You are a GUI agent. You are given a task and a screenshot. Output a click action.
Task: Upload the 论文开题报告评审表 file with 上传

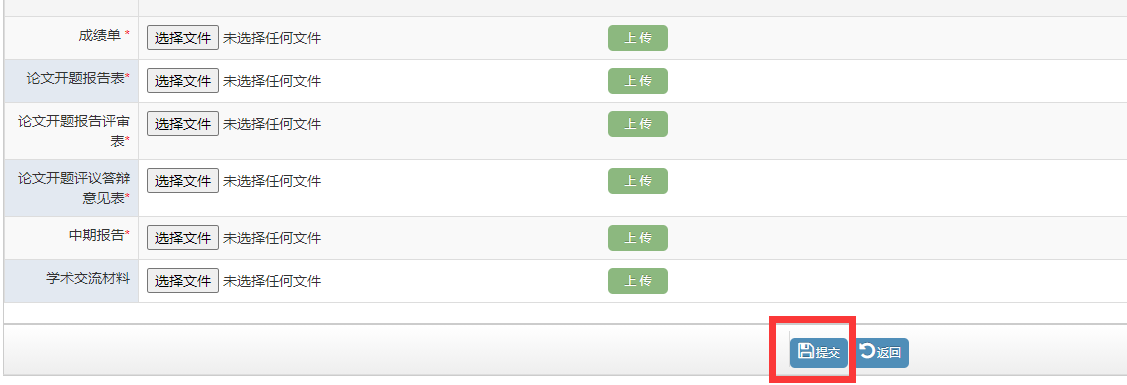click(638, 124)
